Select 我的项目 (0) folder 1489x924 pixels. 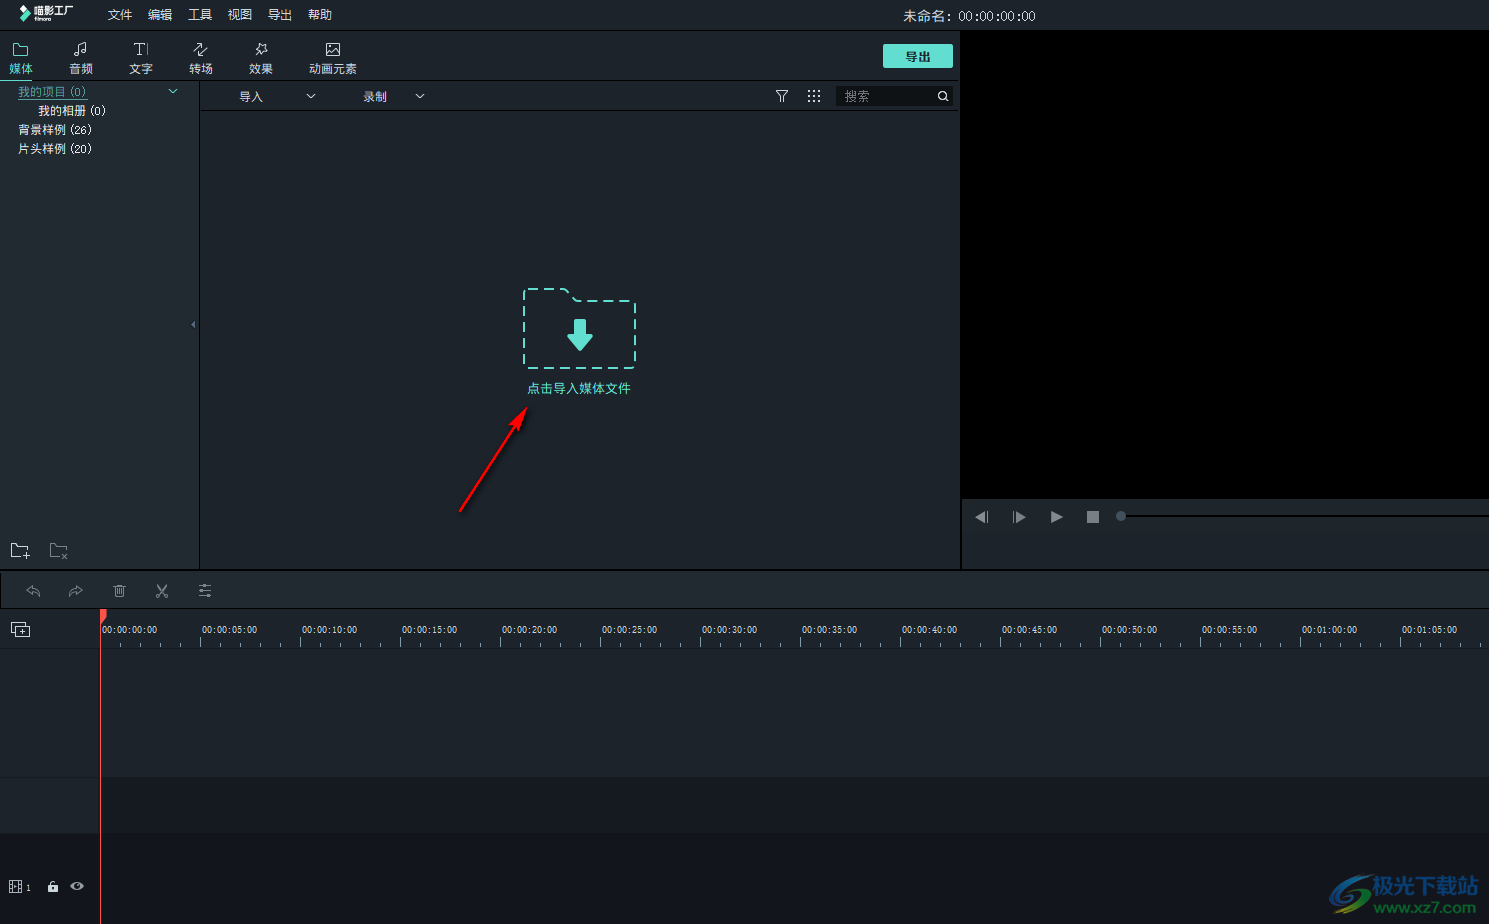click(x=52, y=91)
